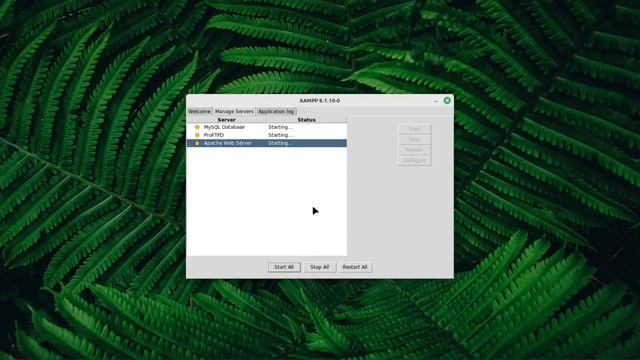The height and width of the screenshot is (360, 640).
Task: Select the ProFTPD server row
Action: click(x=267, y=135)
